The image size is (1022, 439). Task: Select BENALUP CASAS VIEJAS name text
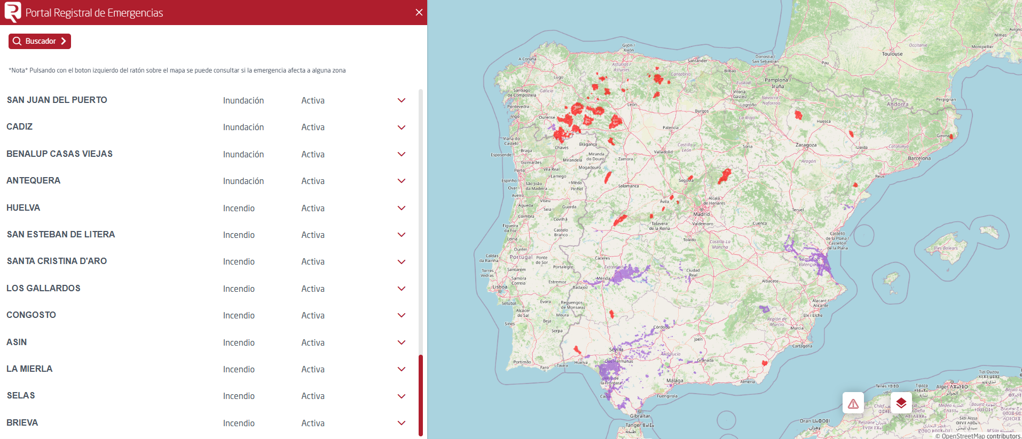[59, 154]
